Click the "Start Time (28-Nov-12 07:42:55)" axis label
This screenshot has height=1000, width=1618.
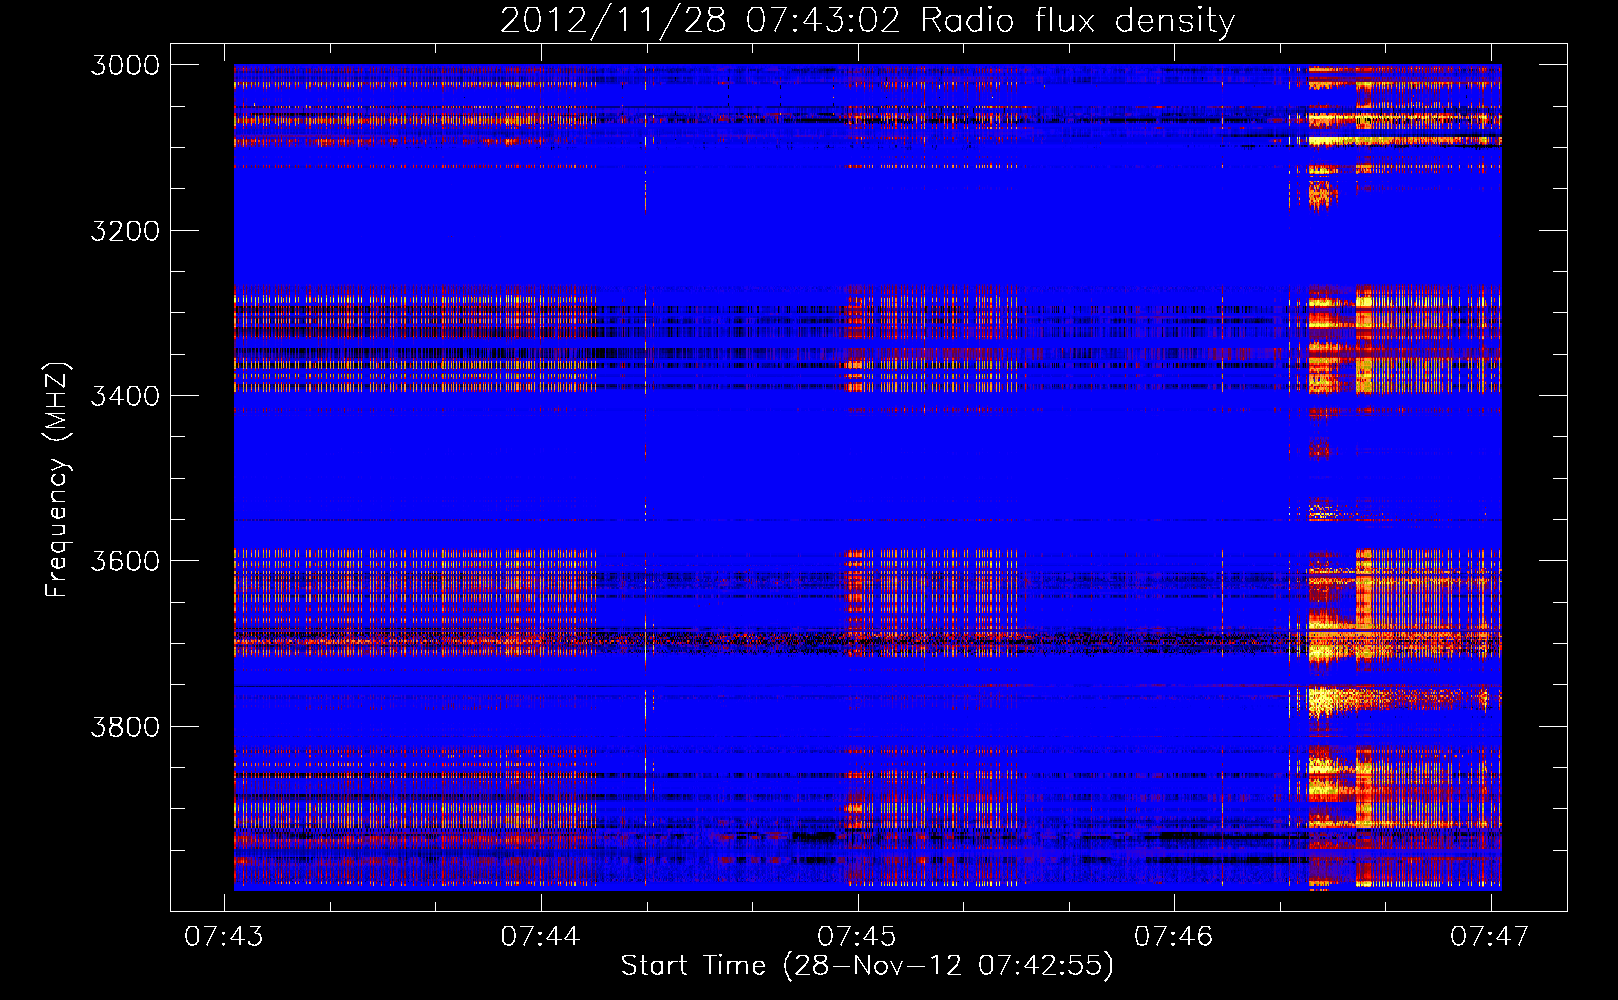pos(867,966)
